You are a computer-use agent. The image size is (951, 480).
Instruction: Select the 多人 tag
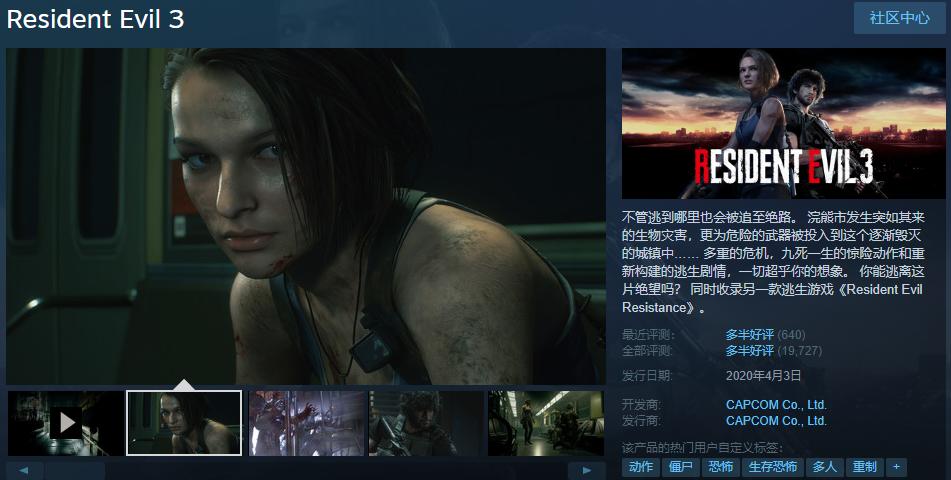pyautogui.click(x=824, y=467)
